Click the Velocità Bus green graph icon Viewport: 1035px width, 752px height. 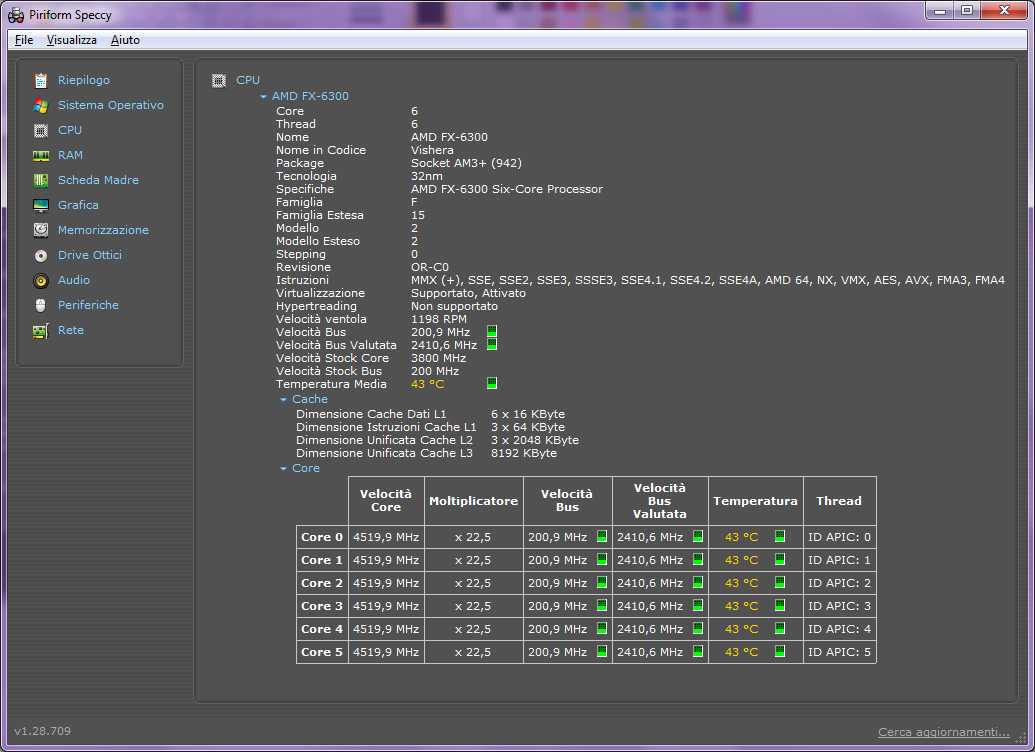pyautogui.click(x=492, y=331)
